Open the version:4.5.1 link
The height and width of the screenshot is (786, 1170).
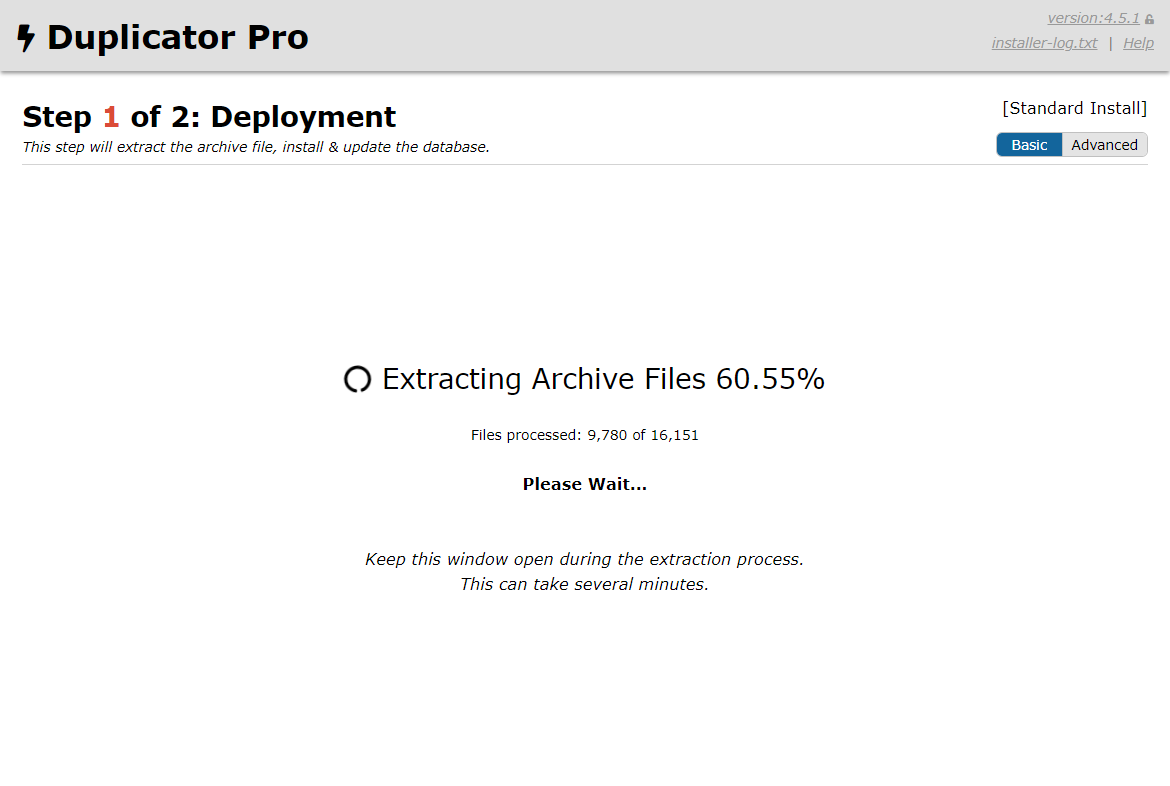(1093, 18)
